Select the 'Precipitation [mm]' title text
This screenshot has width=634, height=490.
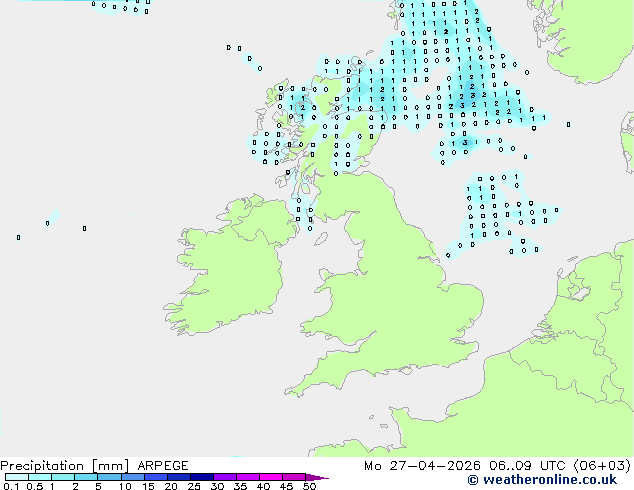click(65, 466)
